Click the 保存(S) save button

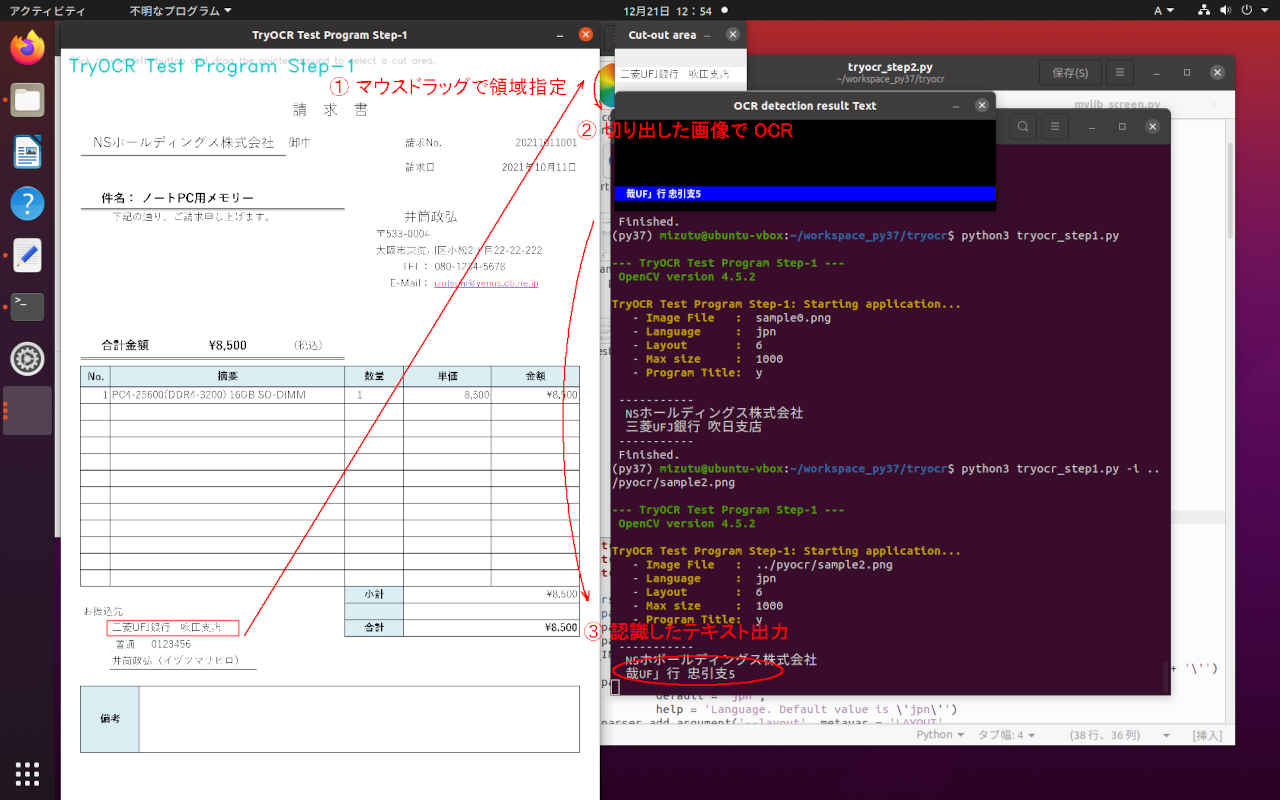coord(1070,73)
